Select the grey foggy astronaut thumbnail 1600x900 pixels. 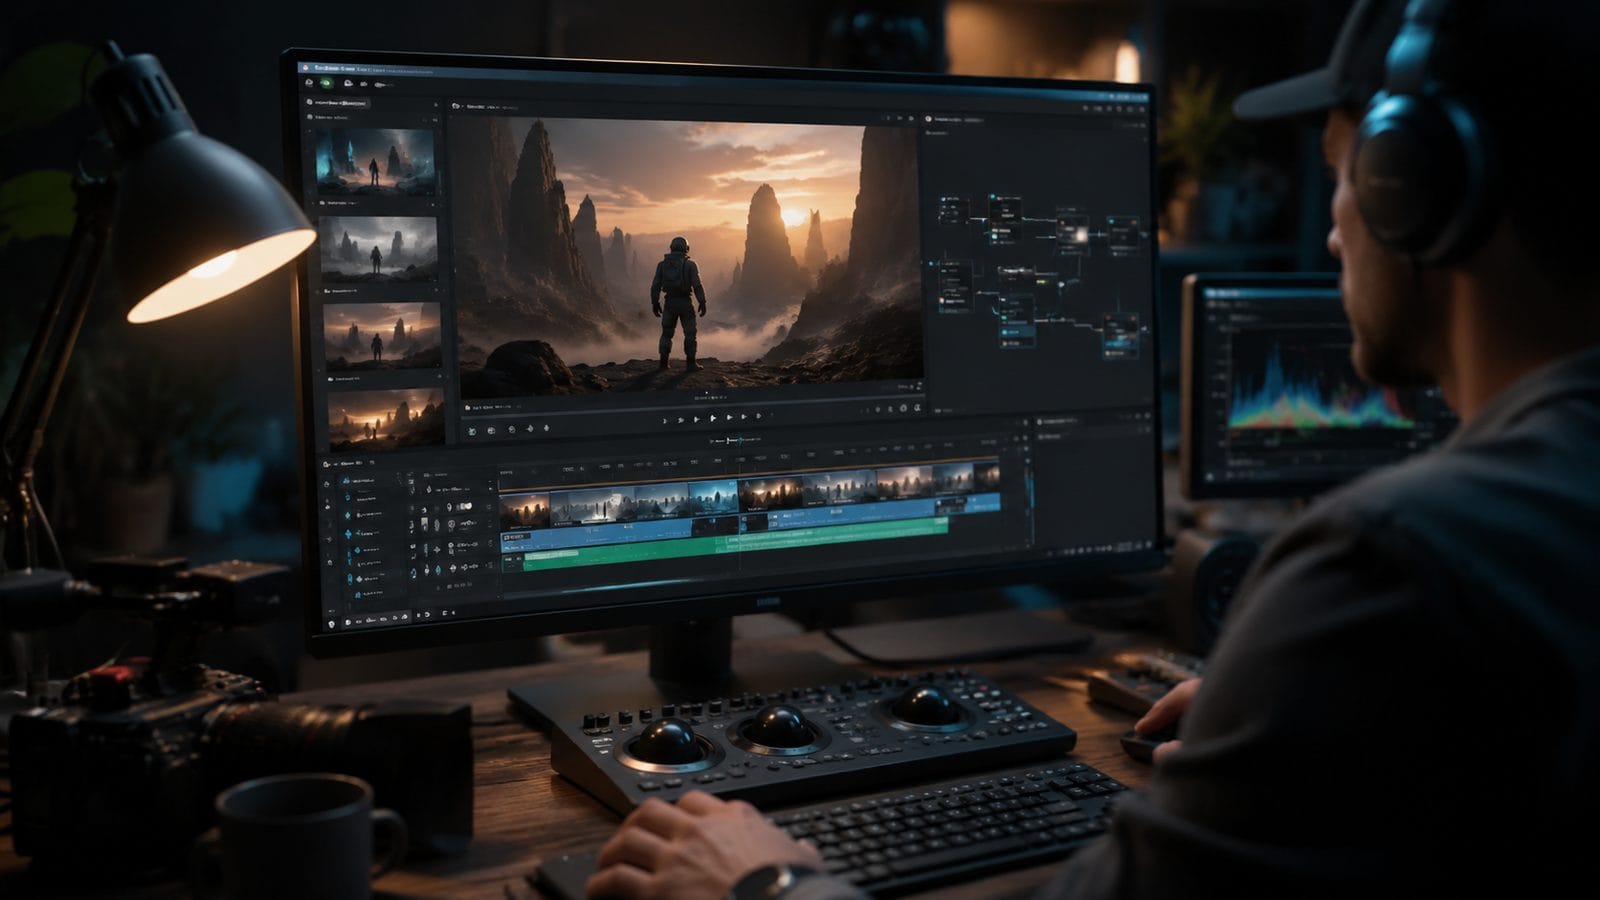tap(378, 248)
